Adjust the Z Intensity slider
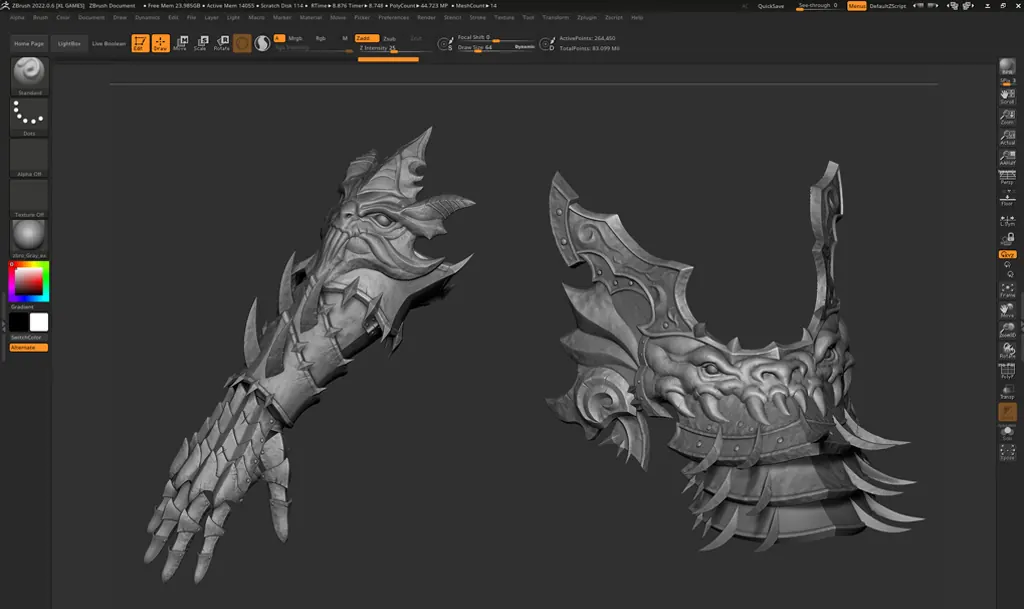This screenshot has height=609, width=1024. point(393,48)
